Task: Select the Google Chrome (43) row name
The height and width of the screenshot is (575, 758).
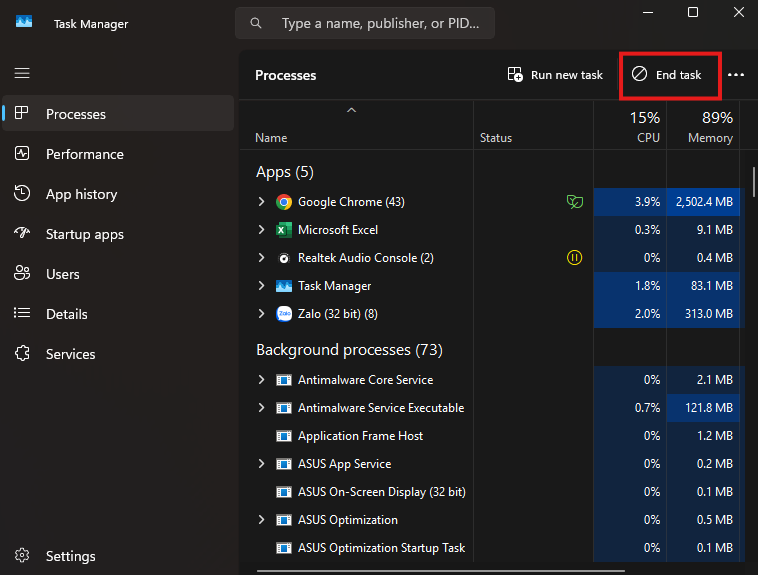Action: point(351,202)
